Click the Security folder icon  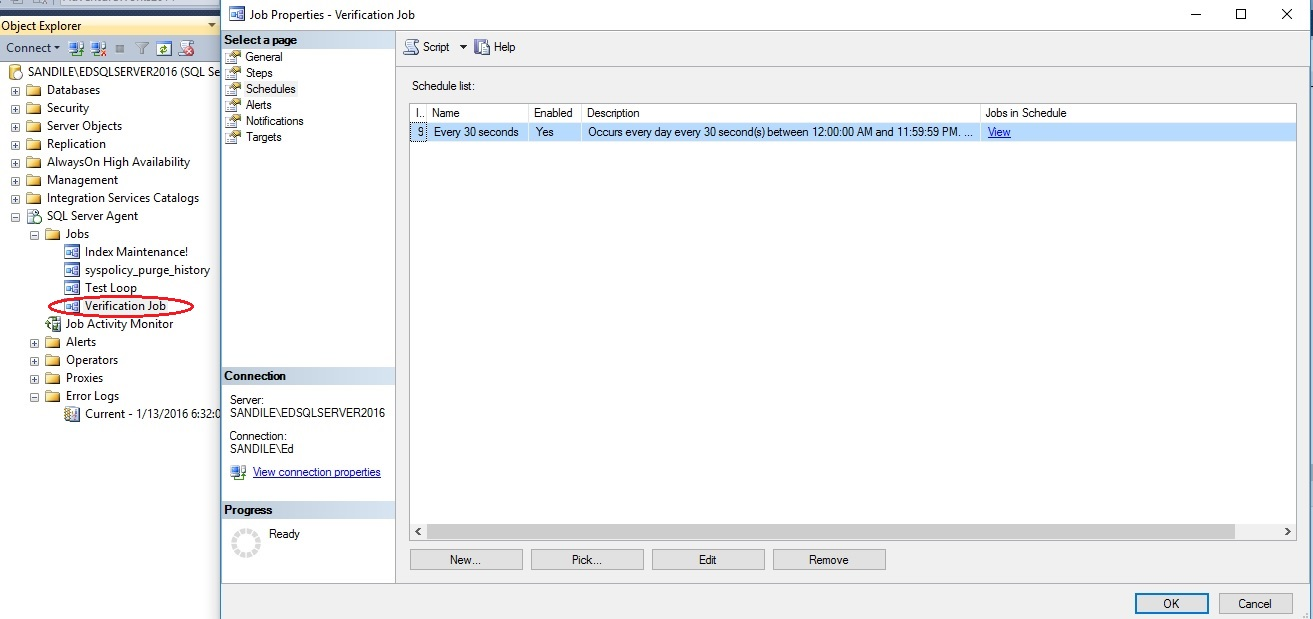[x=34, y=108]
